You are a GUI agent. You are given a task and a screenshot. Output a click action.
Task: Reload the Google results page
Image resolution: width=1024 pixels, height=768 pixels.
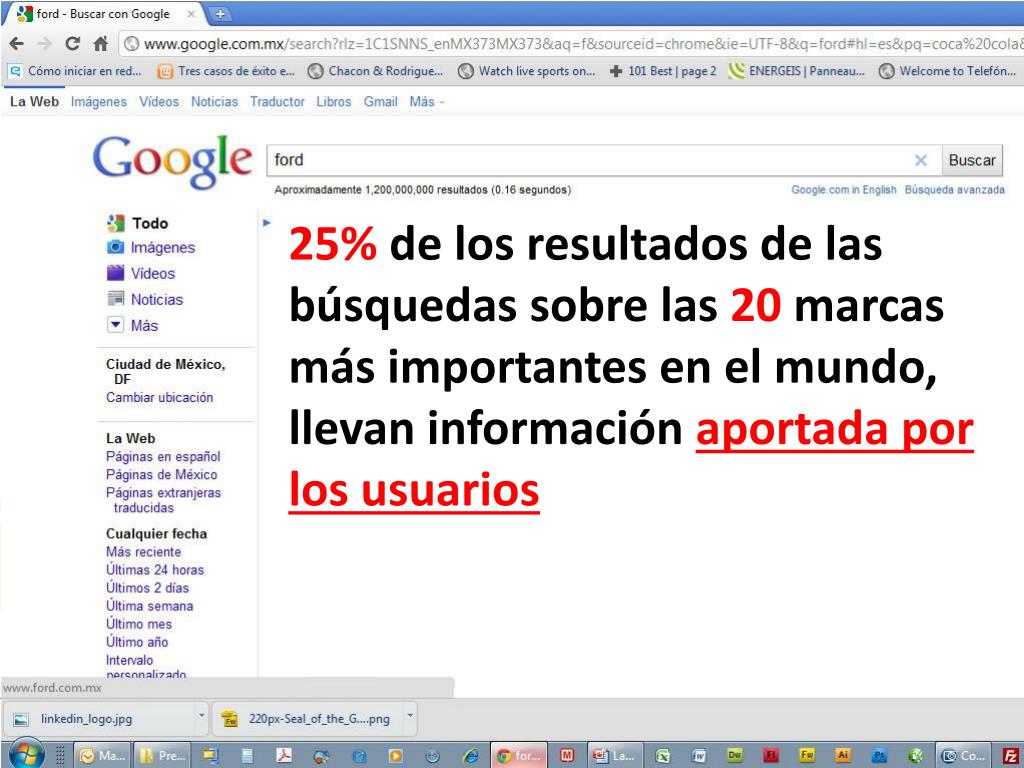point(72,44)
